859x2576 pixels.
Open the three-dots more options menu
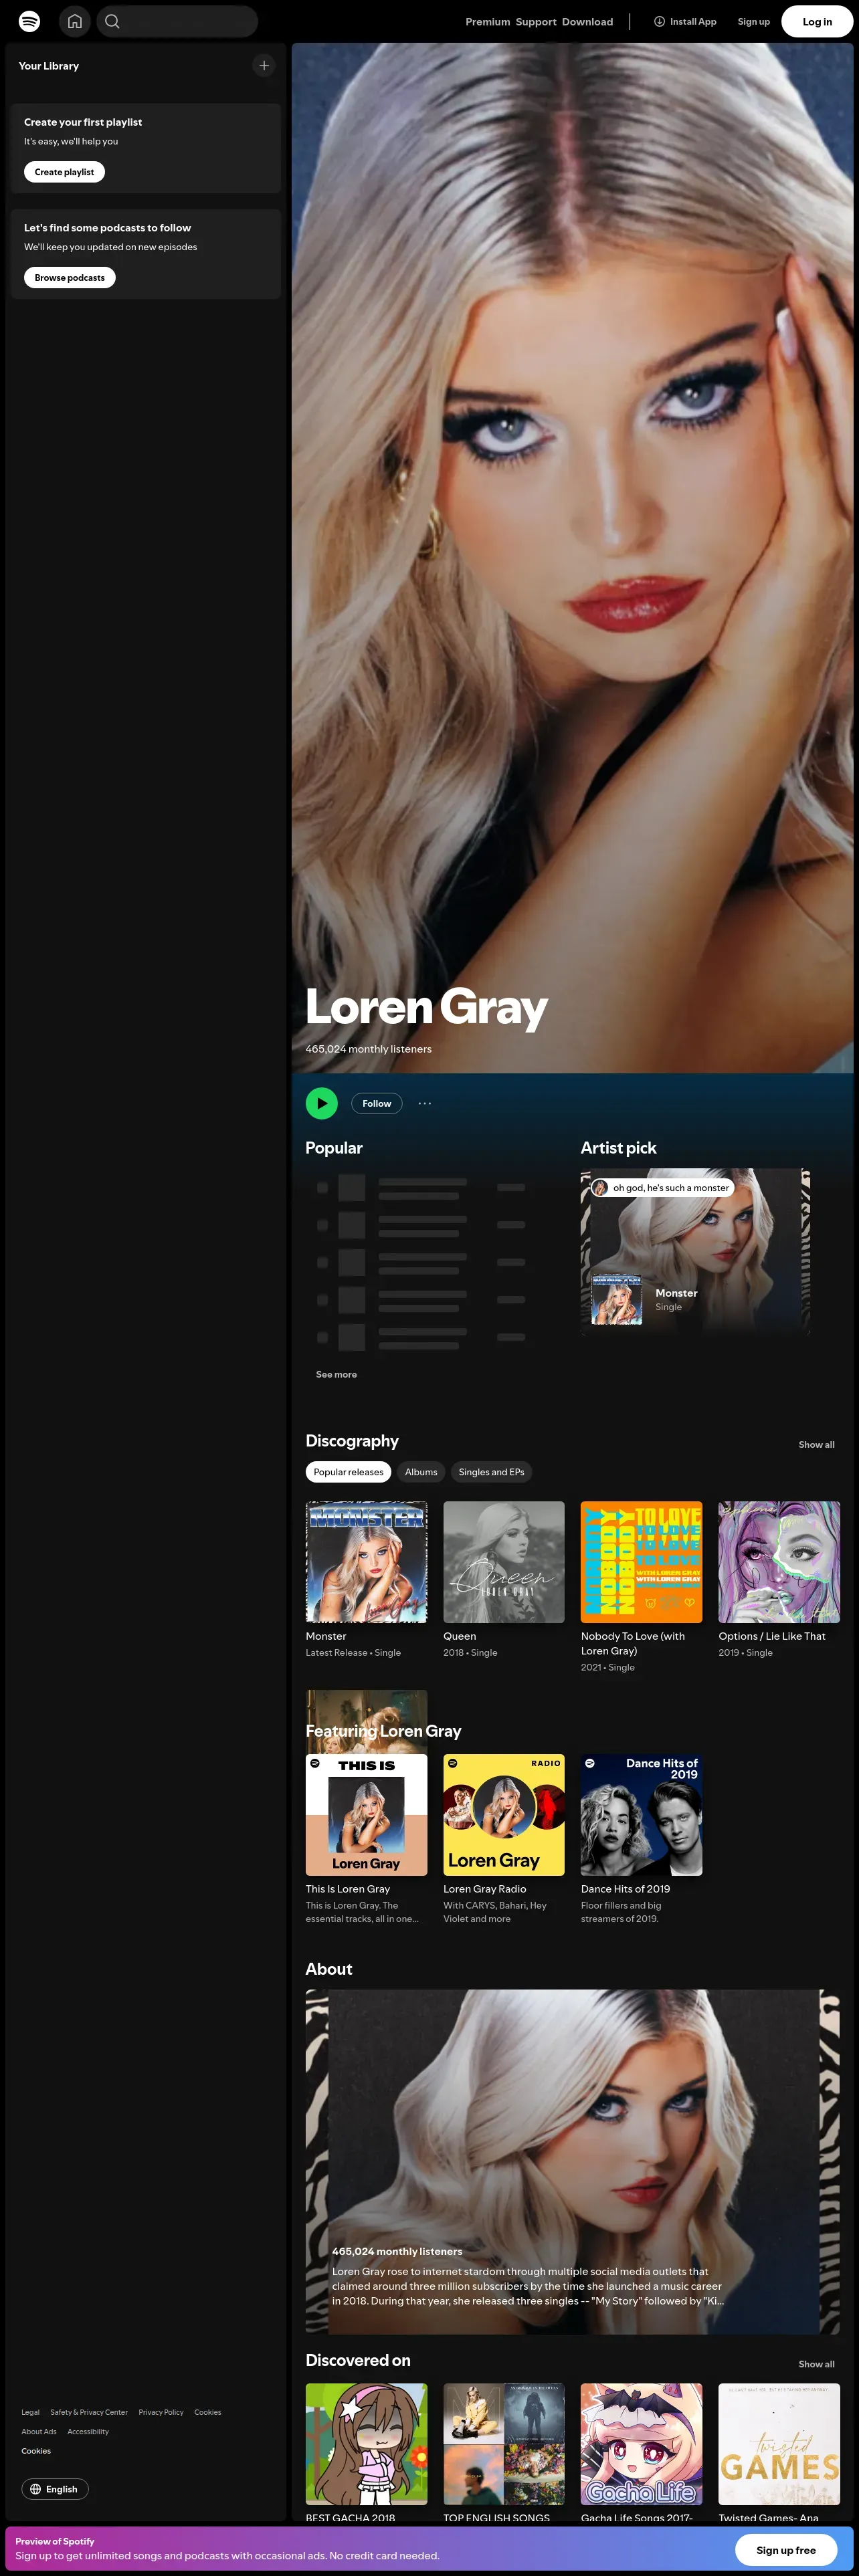[425, 1103]
